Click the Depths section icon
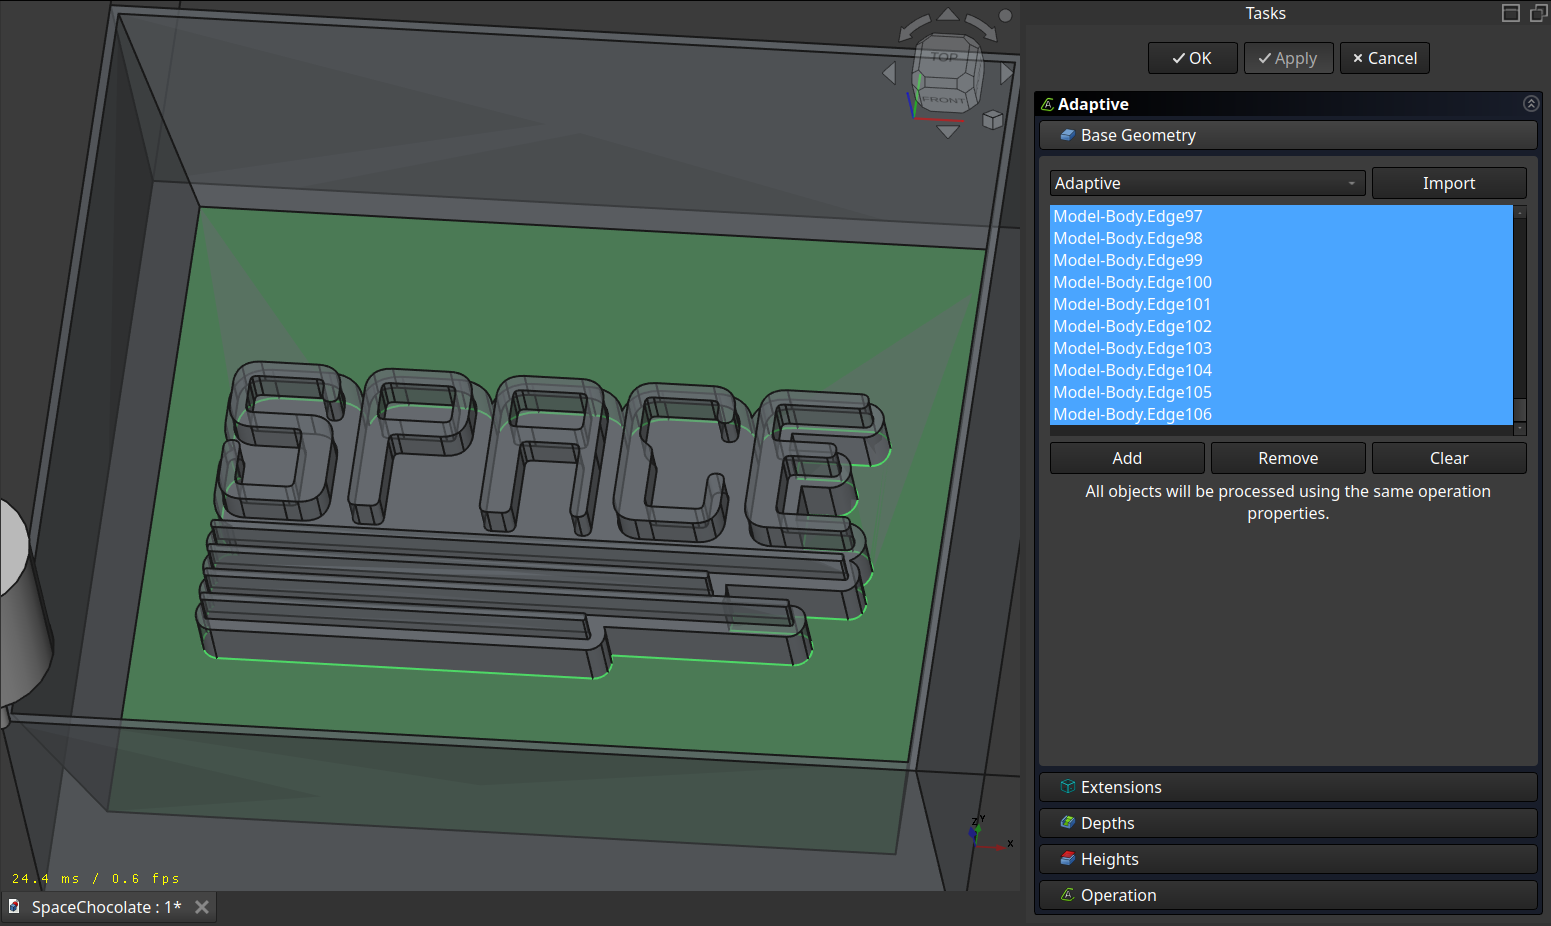Image resolution: width=1551 pixels, height=926 pixels. click(1068, 823)
